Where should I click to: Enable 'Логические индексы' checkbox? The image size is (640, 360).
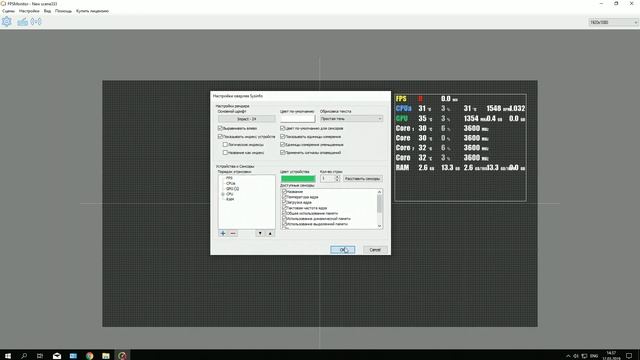[225, 144]
